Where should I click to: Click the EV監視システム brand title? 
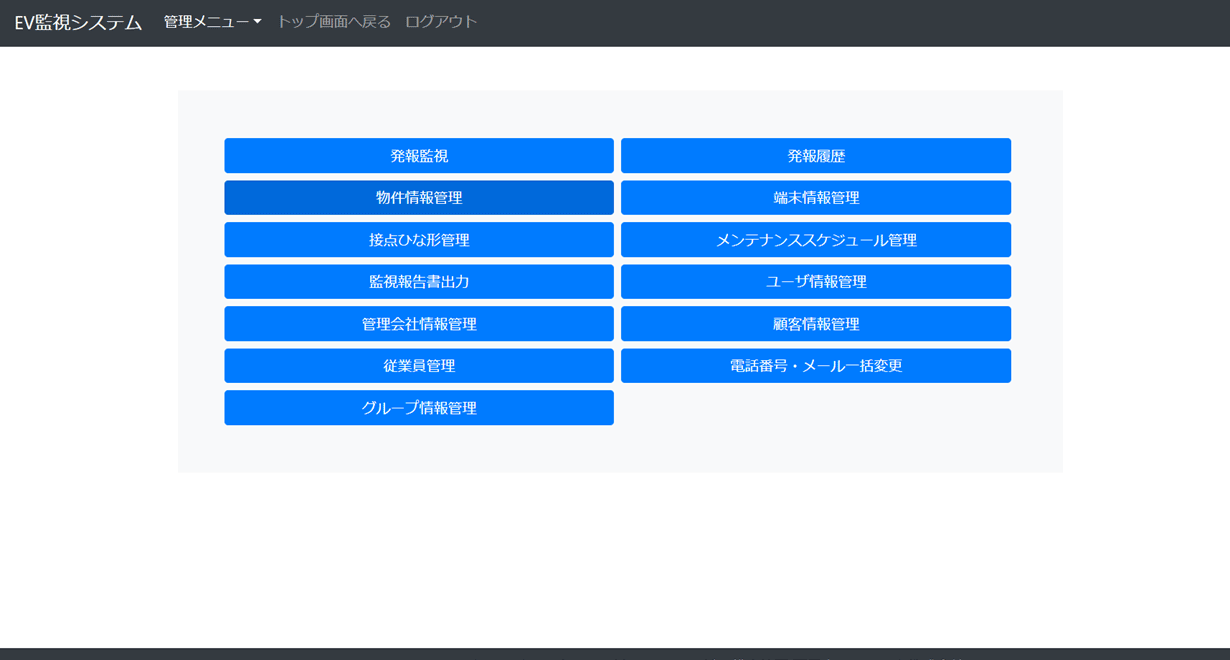coord(78,22)
